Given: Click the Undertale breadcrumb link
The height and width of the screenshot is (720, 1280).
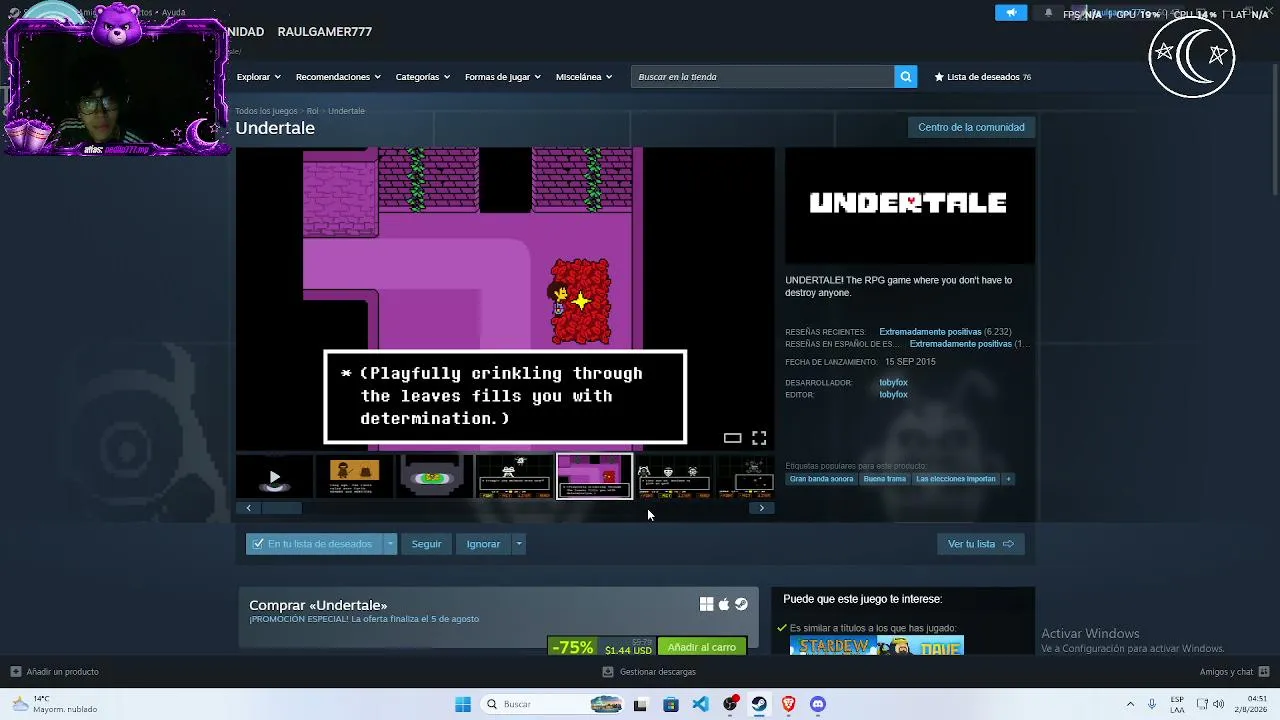Looking at the screenshot, I should tap(346, 111).
